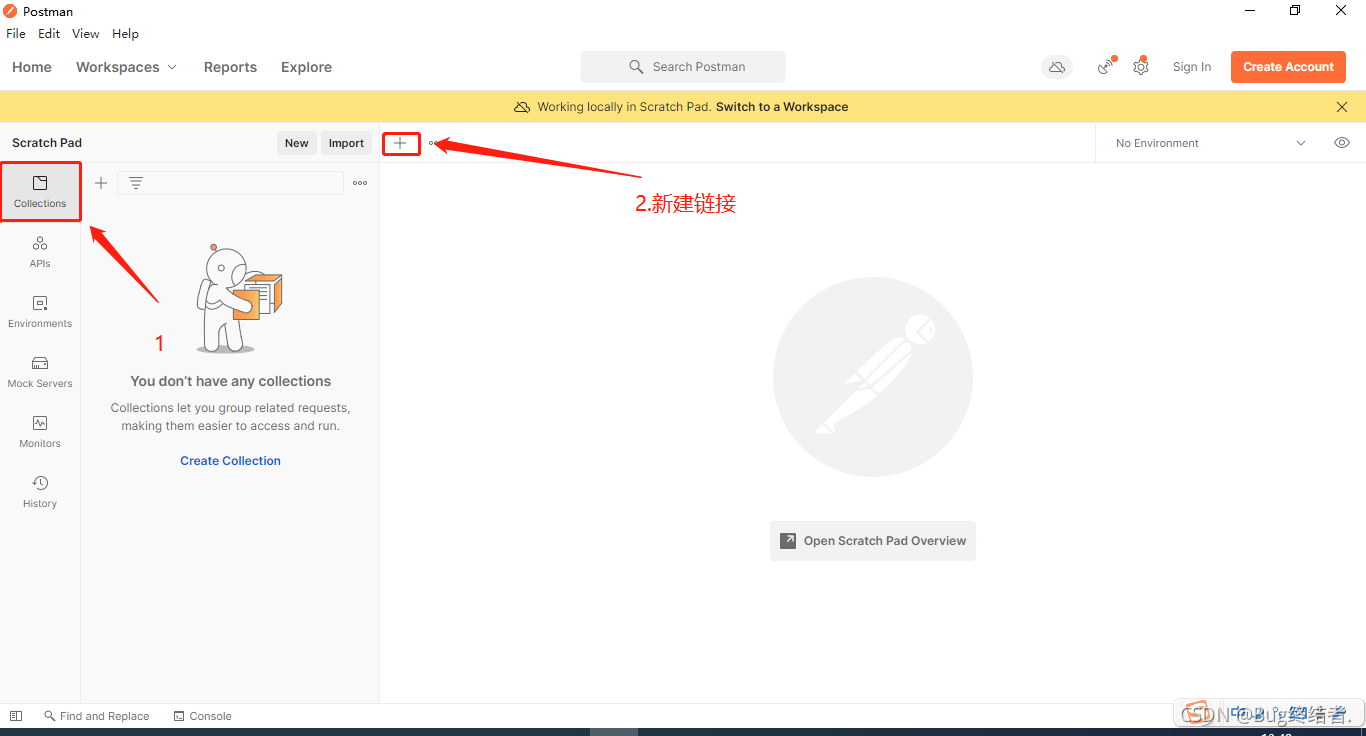The image size is (1366, 736).
Task: Minimize the Postman window
Action: click(1250, 11)
